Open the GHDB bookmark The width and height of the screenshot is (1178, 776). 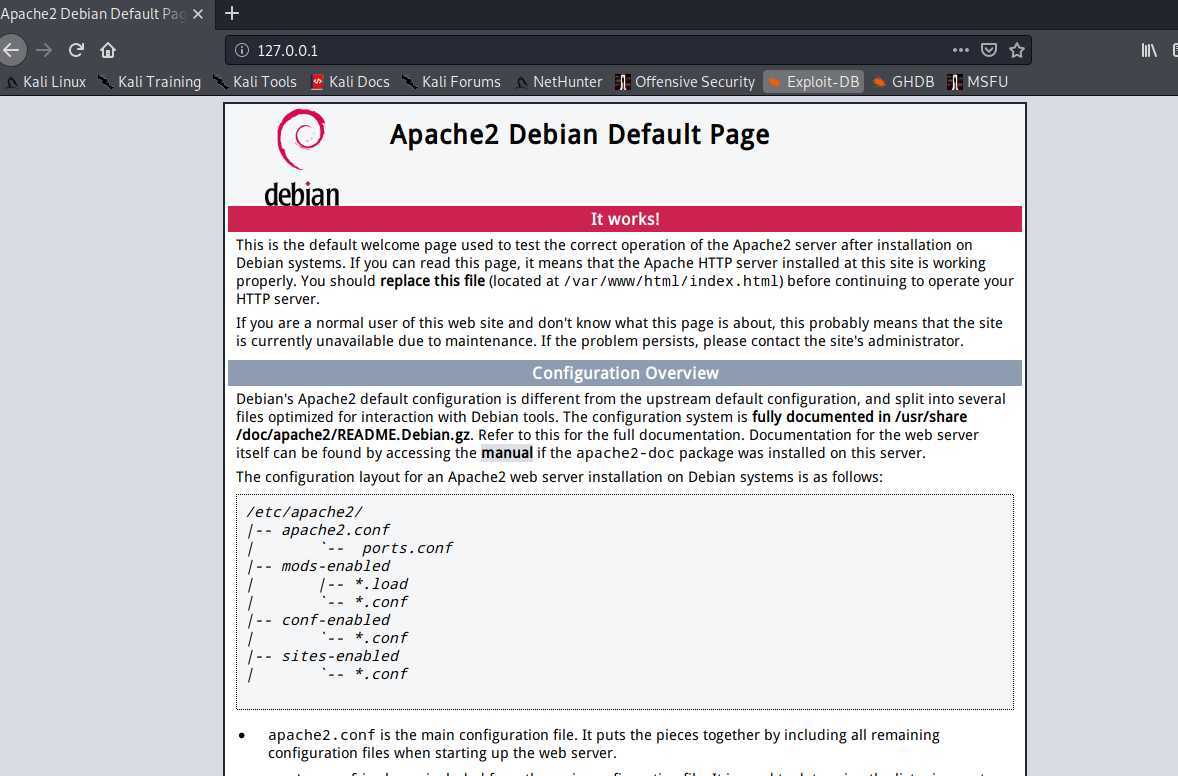point(903,82)
